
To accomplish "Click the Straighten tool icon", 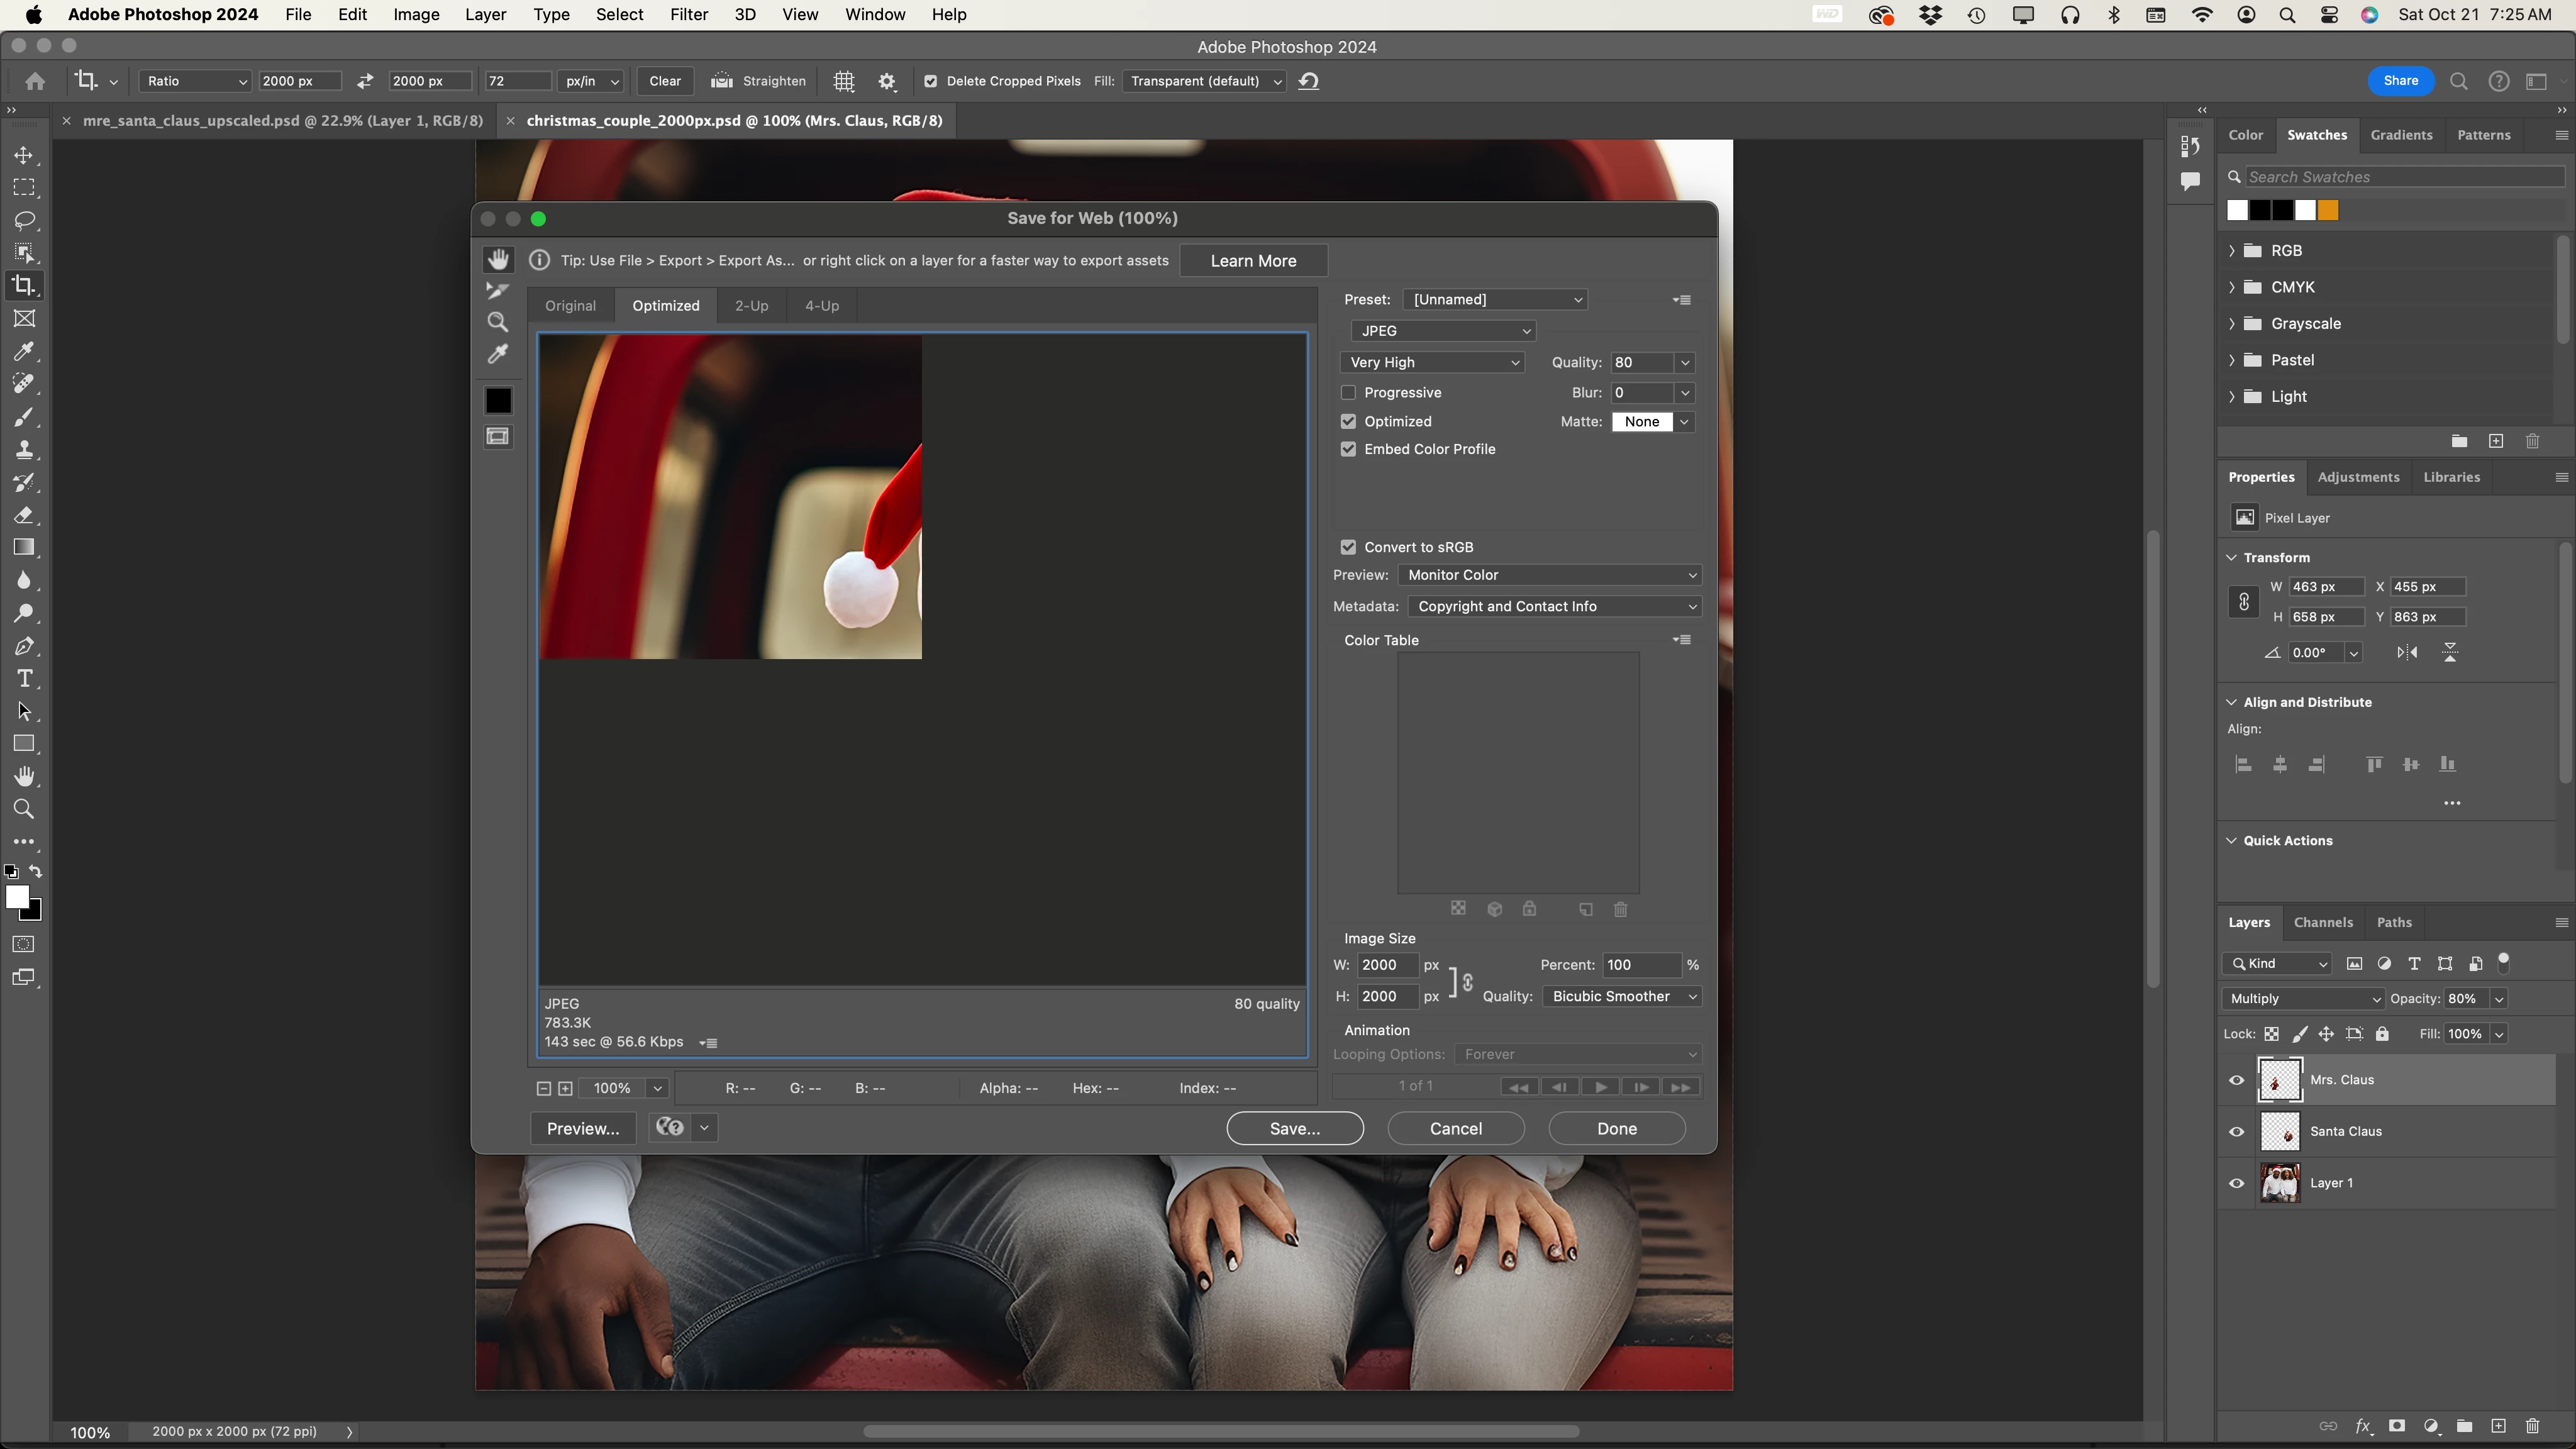I will (x=721, y=81).
